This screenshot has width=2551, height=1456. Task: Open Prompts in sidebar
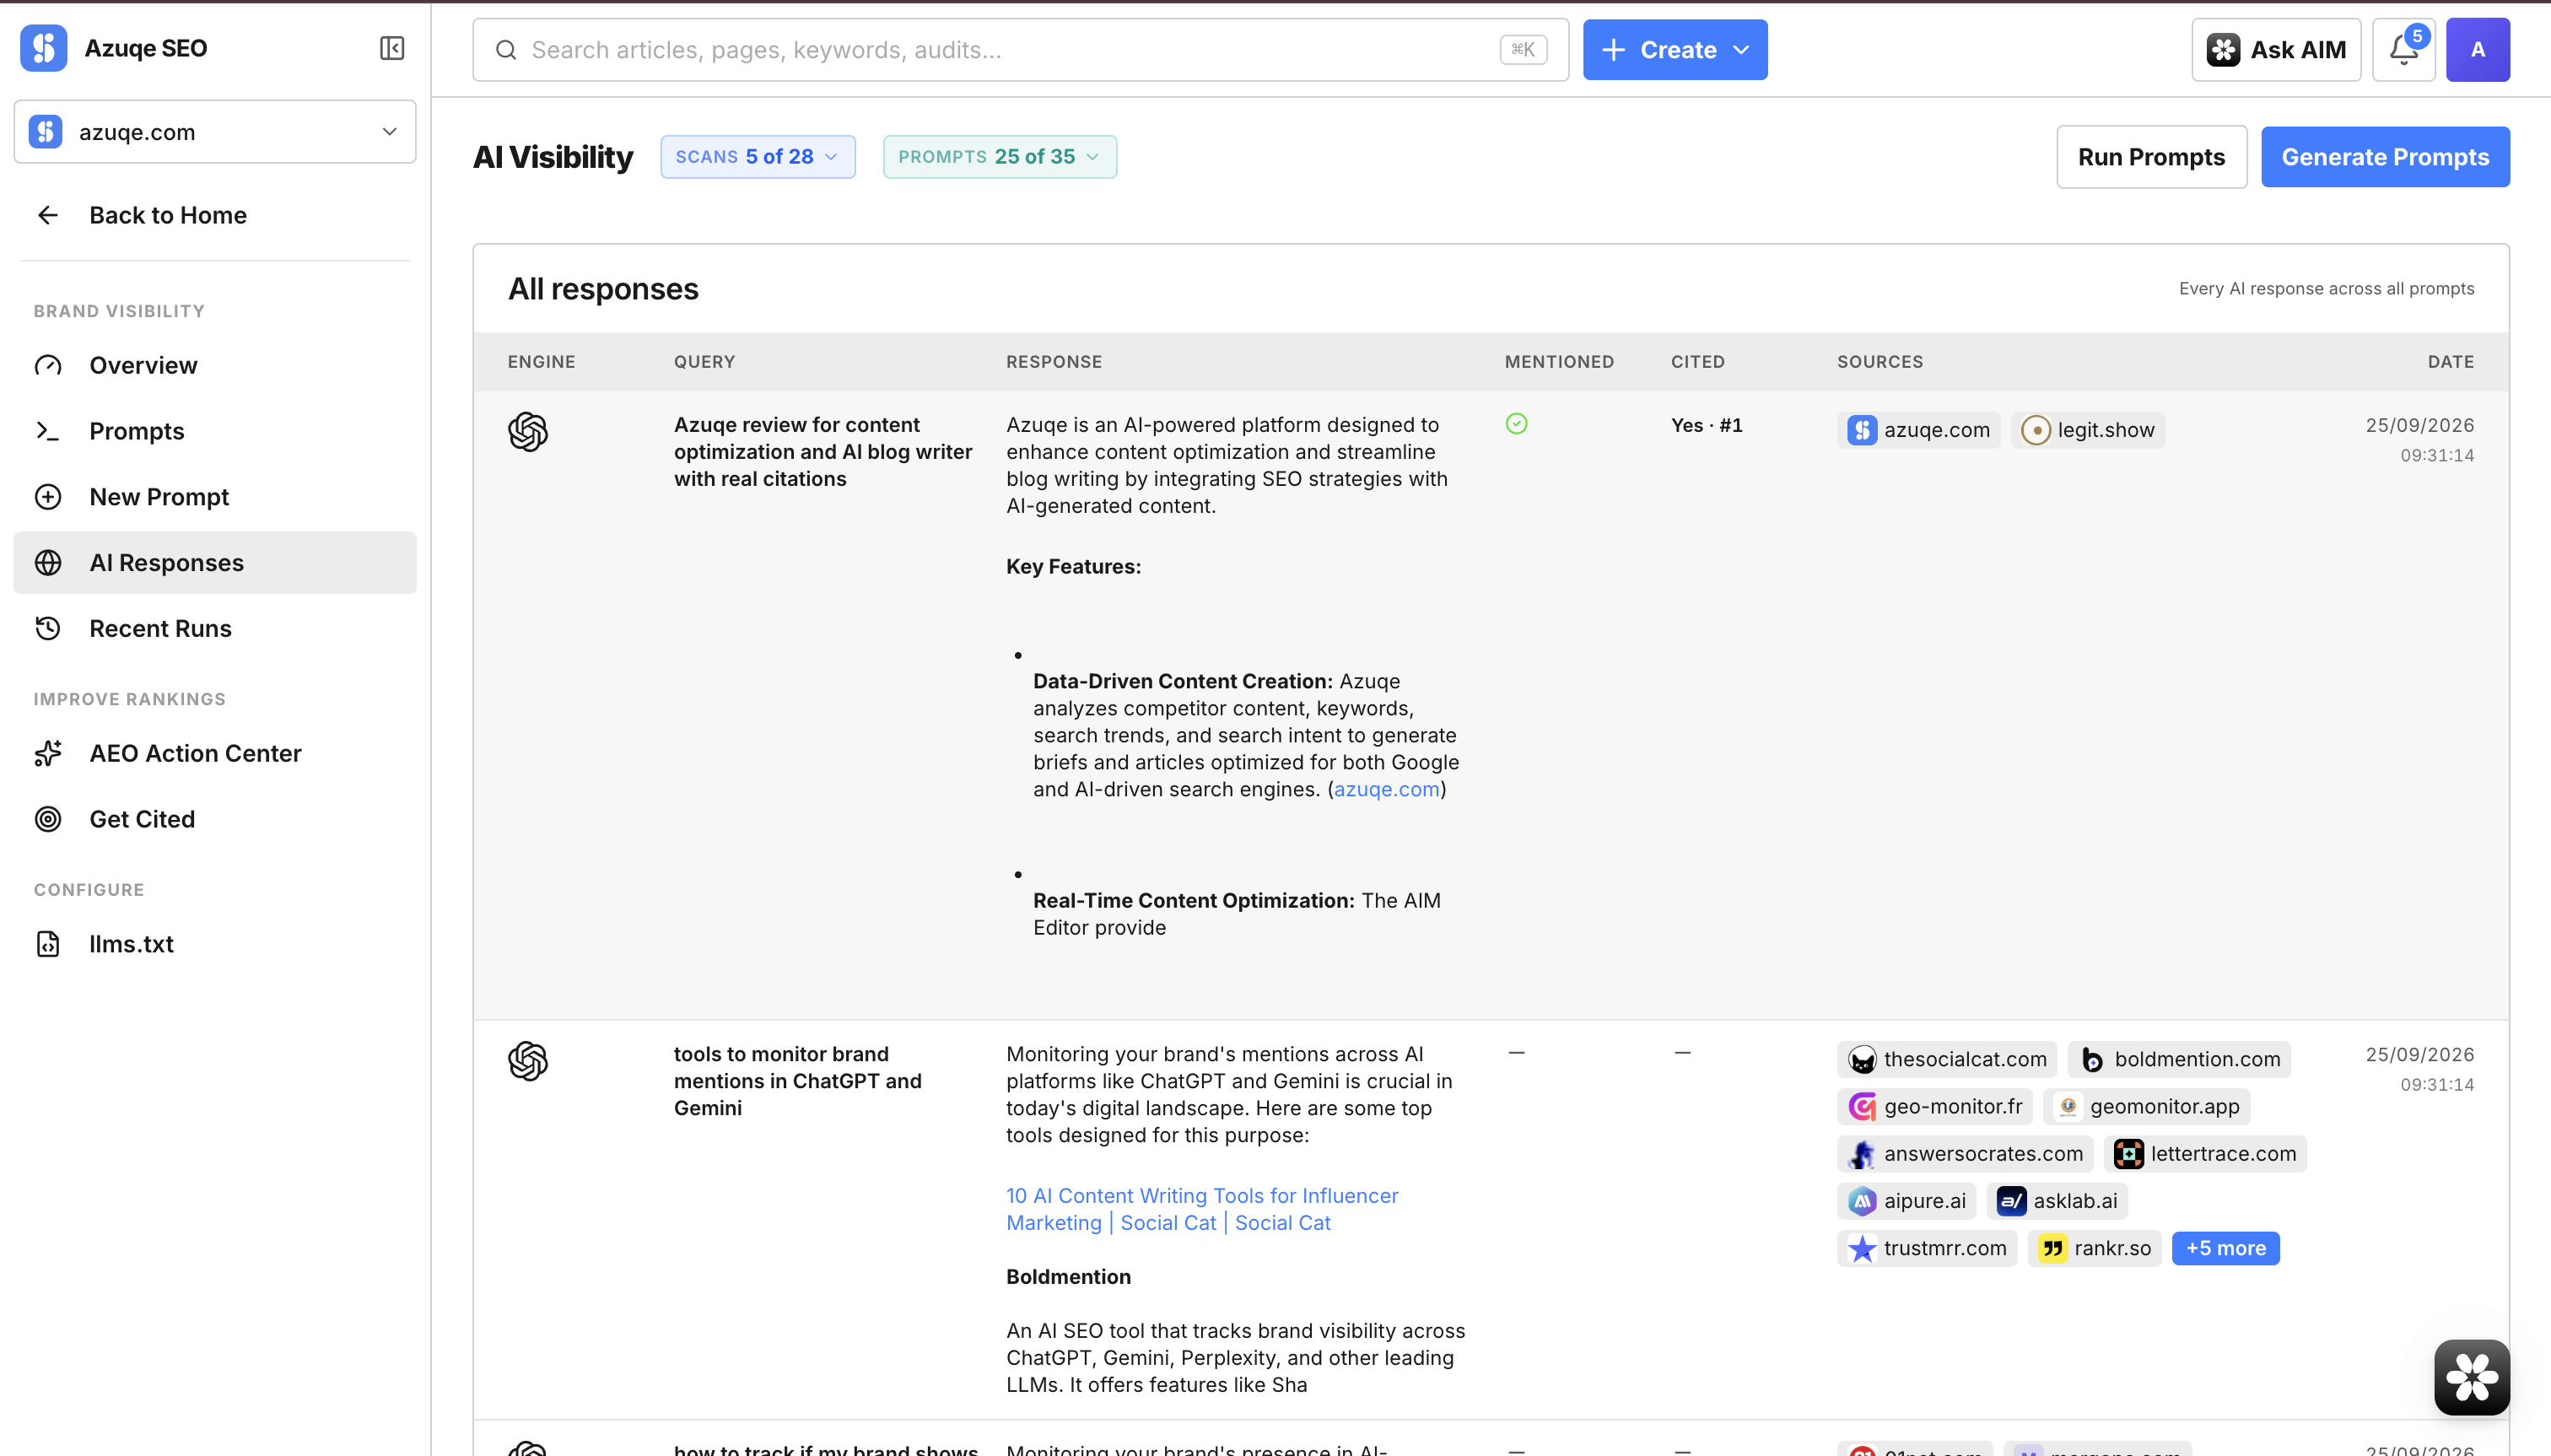coord(215,431)
